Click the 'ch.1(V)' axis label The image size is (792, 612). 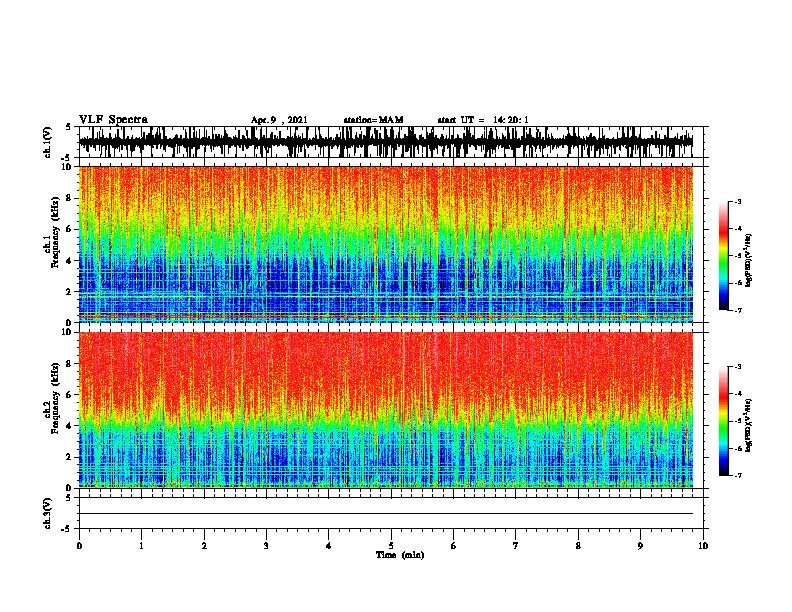pyautogui.click(x=47, y=142)
